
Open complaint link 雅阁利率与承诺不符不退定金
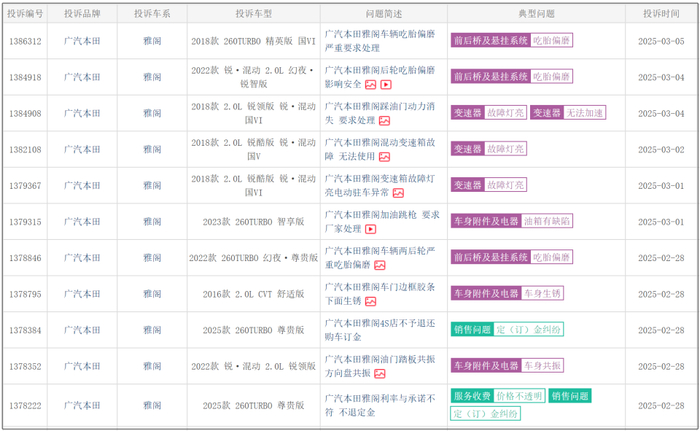pos(380,405)
